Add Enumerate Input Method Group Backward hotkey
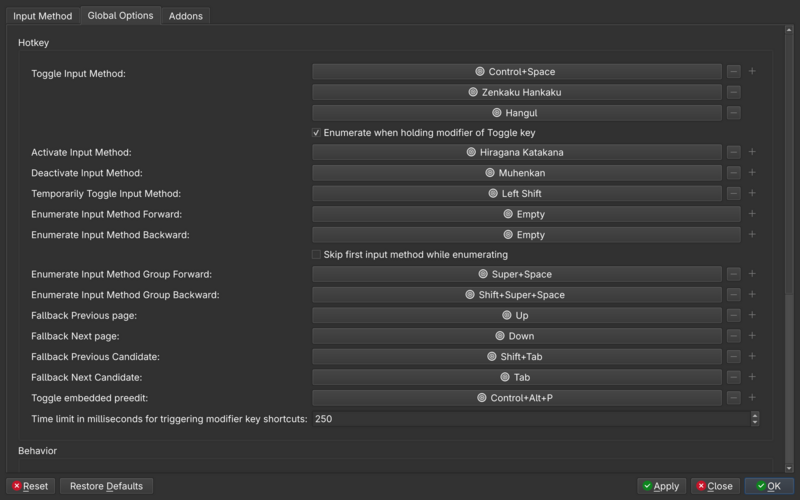 click(752, 295)
